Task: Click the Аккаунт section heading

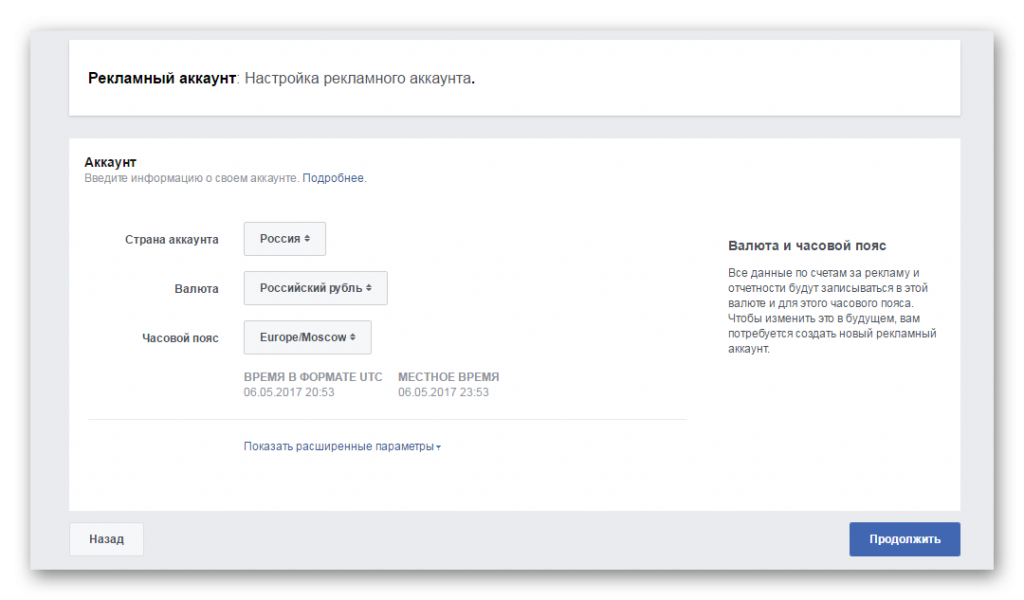Action: pyautogui.click(x=110, y=162)
